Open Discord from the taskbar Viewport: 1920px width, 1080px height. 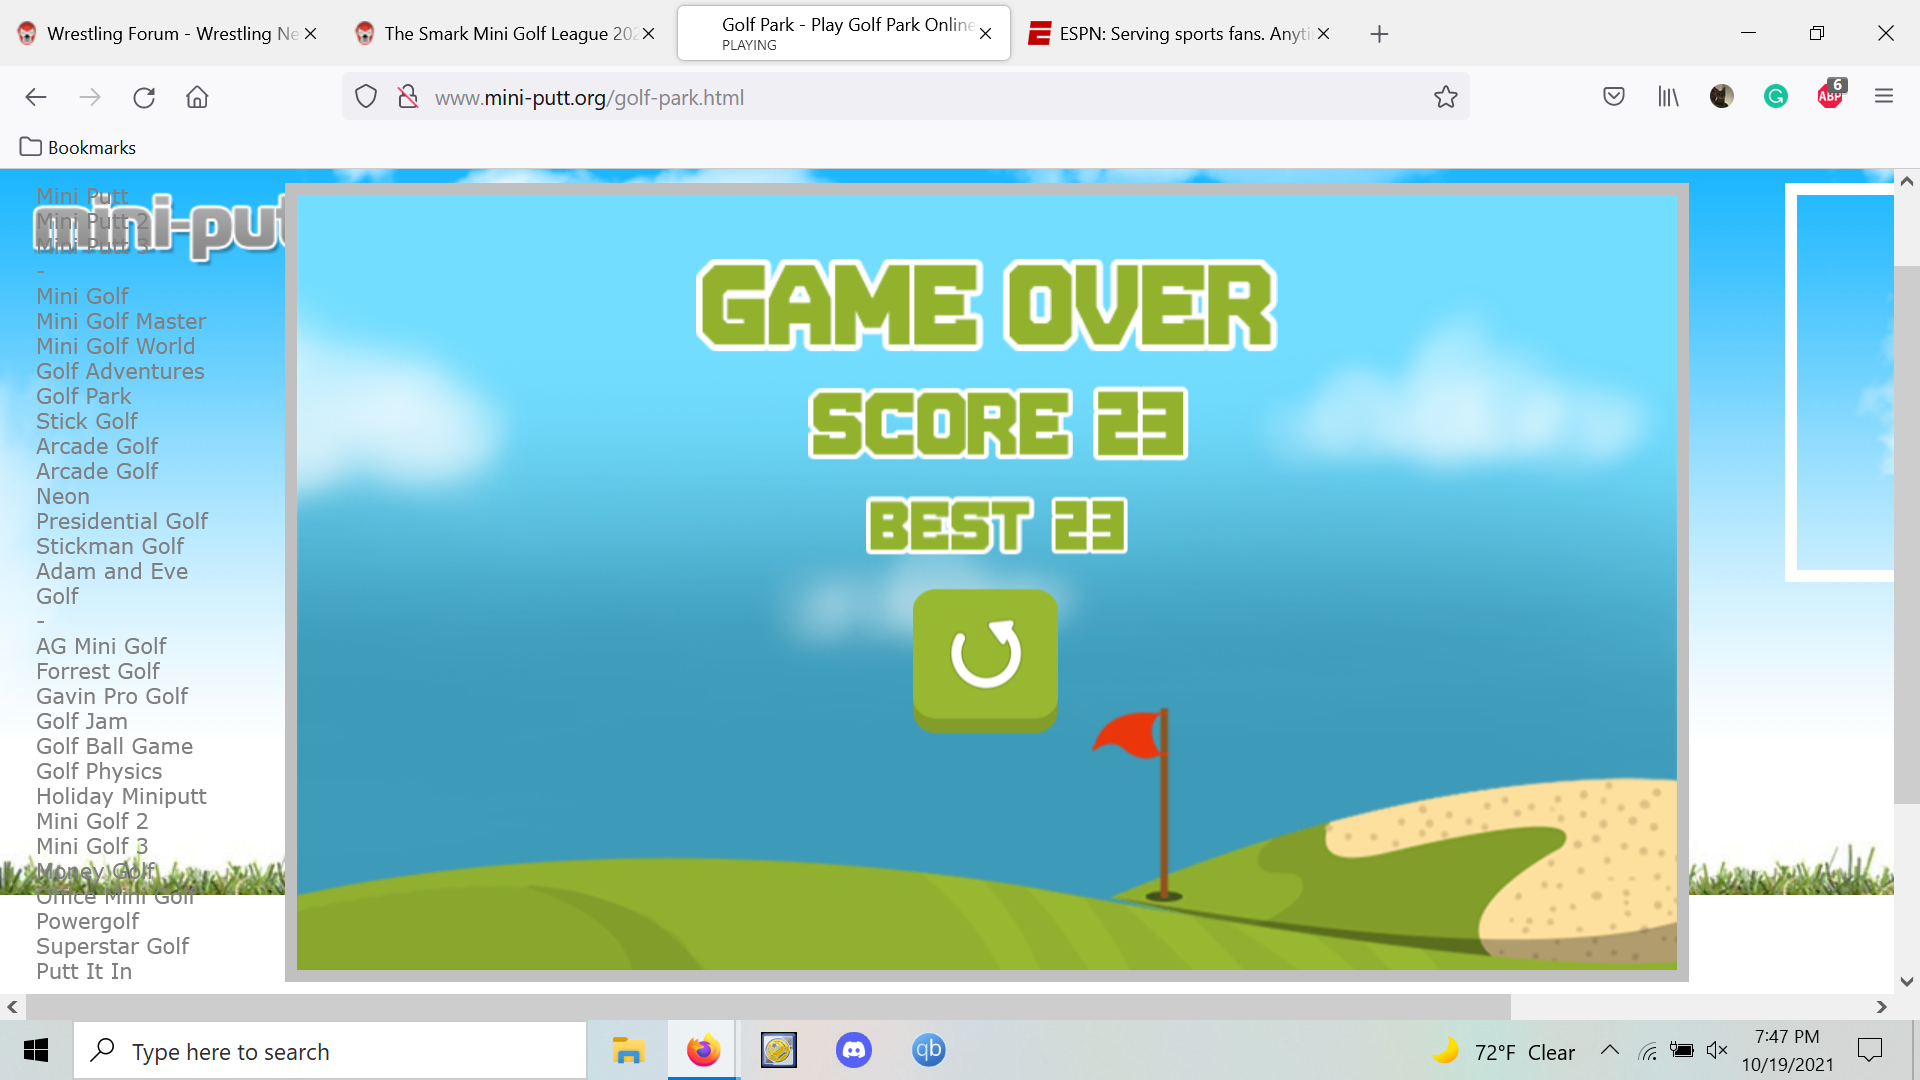point(853,1050)
